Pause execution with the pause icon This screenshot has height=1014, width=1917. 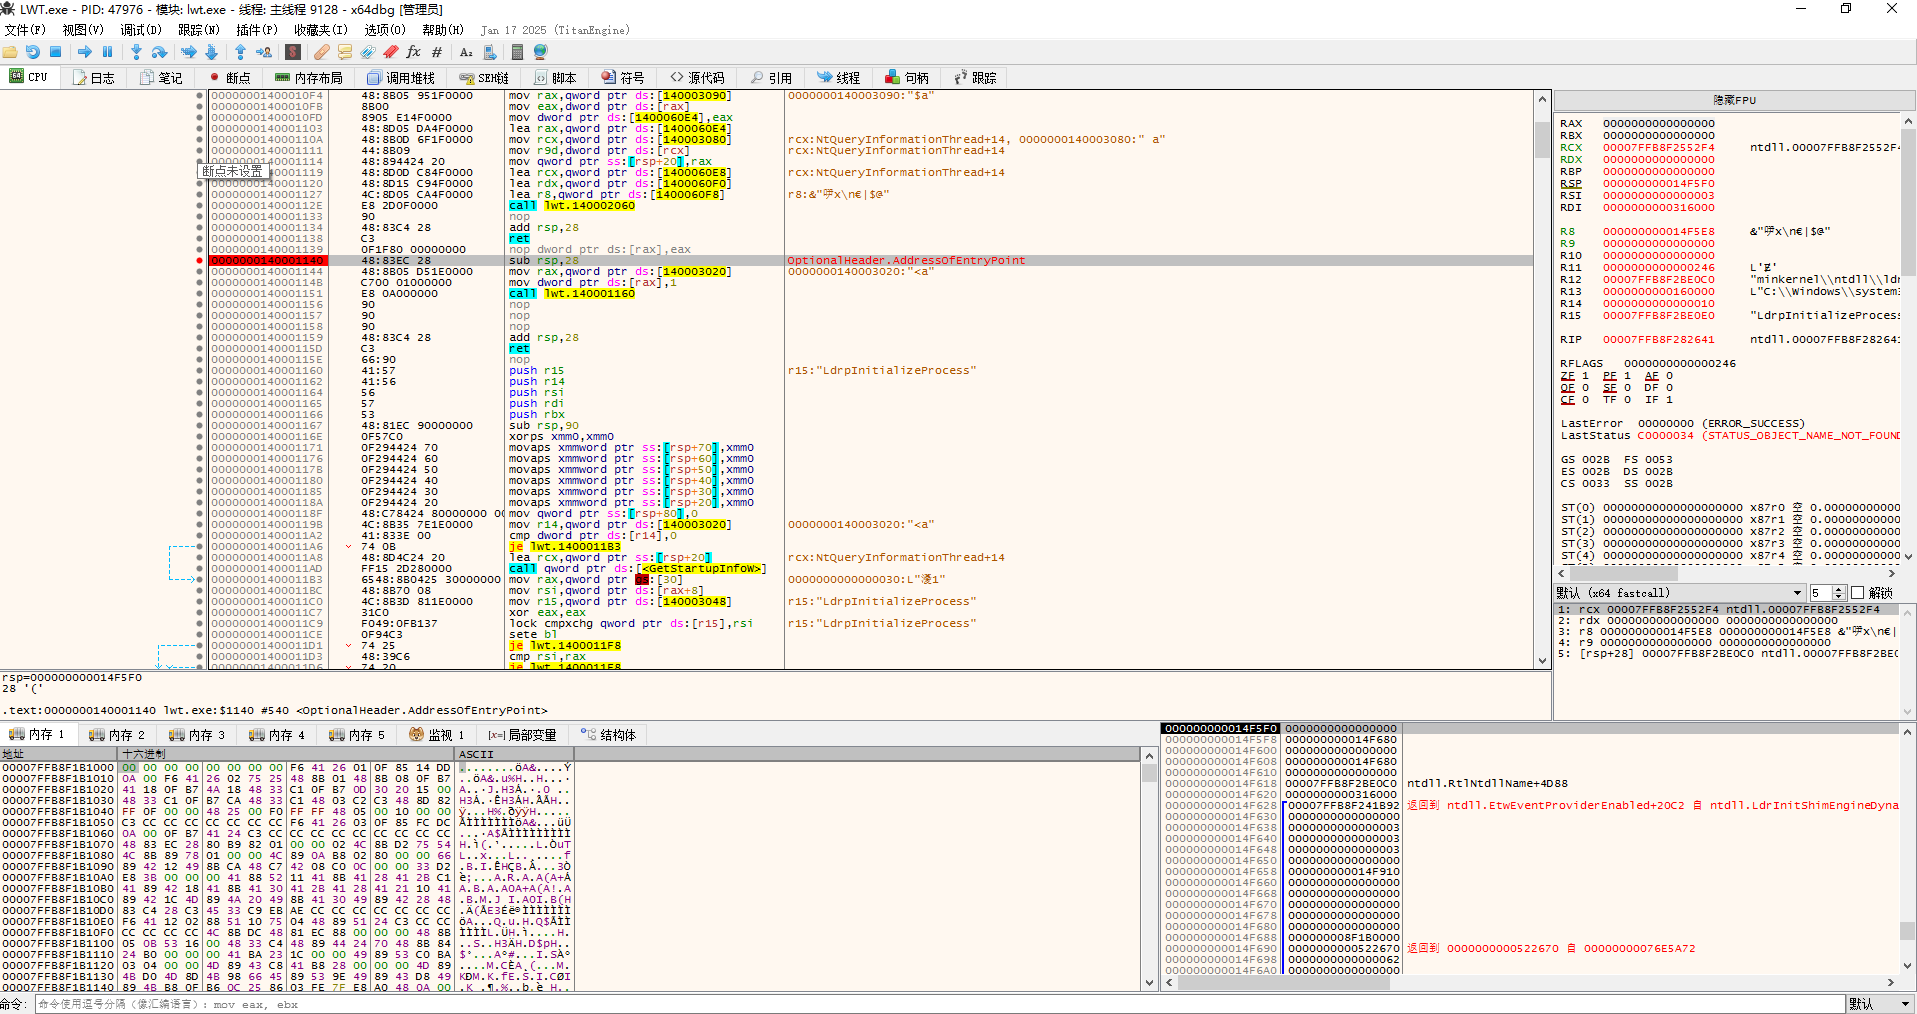(108, 52)
